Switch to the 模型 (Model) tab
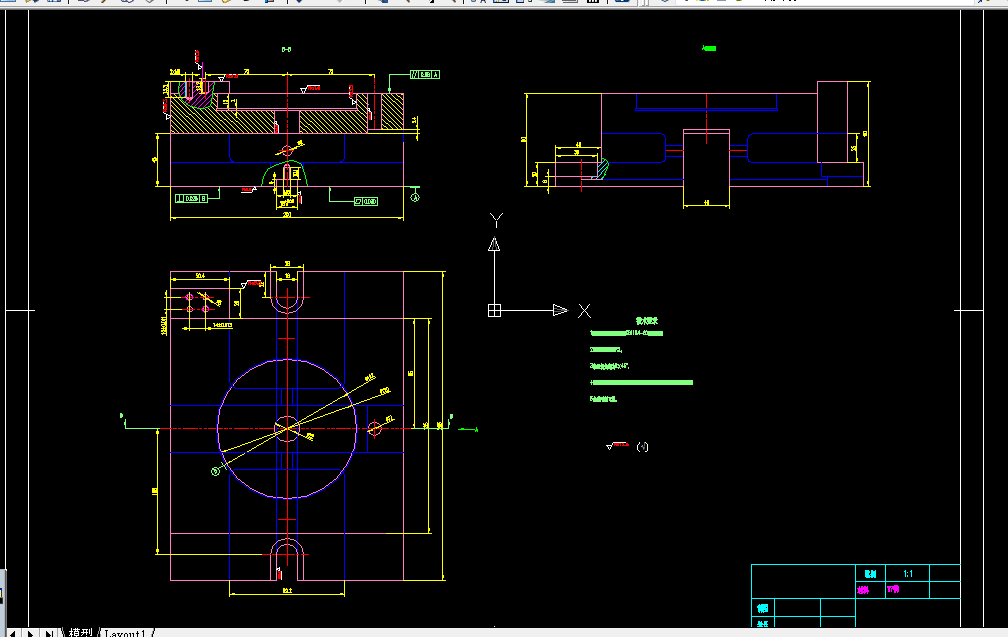Image resolution: width=1008 pixels, height=637 pixels. click(x=80, y=633)
